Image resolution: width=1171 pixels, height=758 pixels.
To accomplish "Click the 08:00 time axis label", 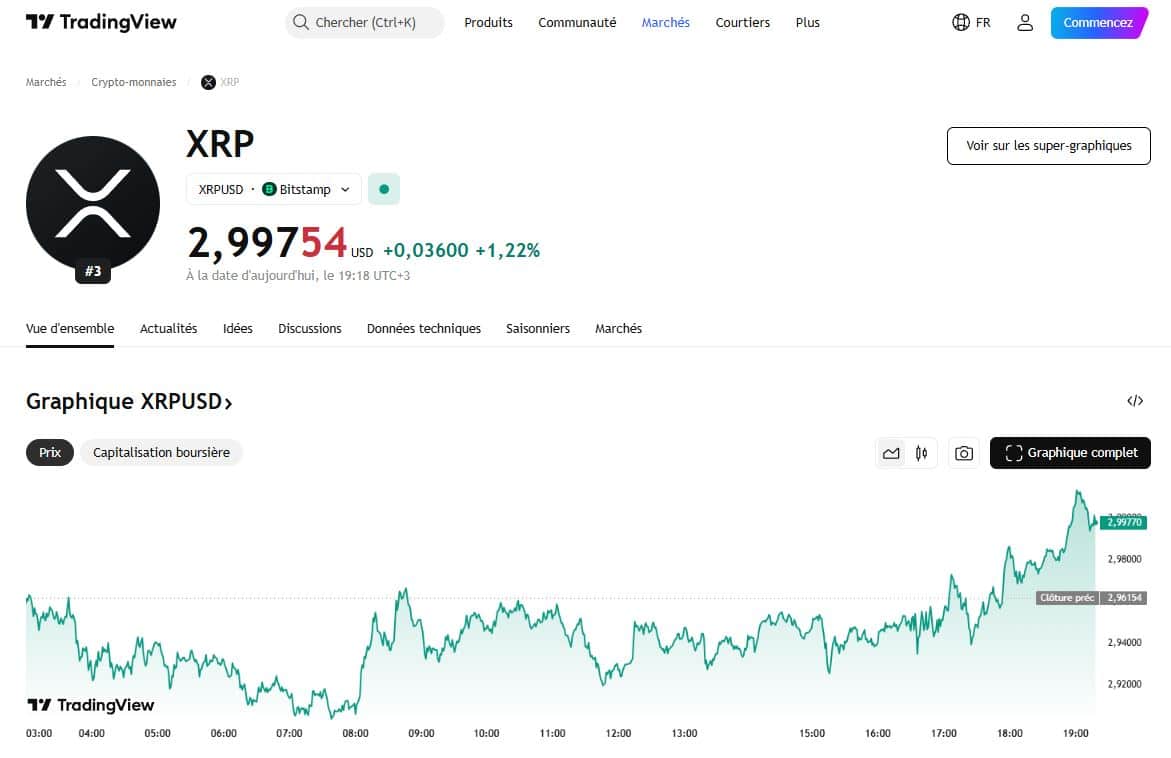I will coord(355,733).
